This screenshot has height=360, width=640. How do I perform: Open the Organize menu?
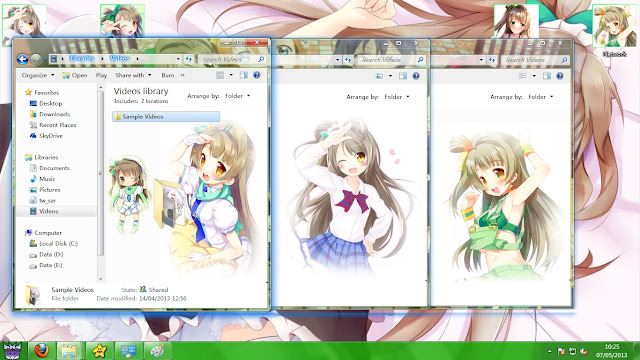38,75
